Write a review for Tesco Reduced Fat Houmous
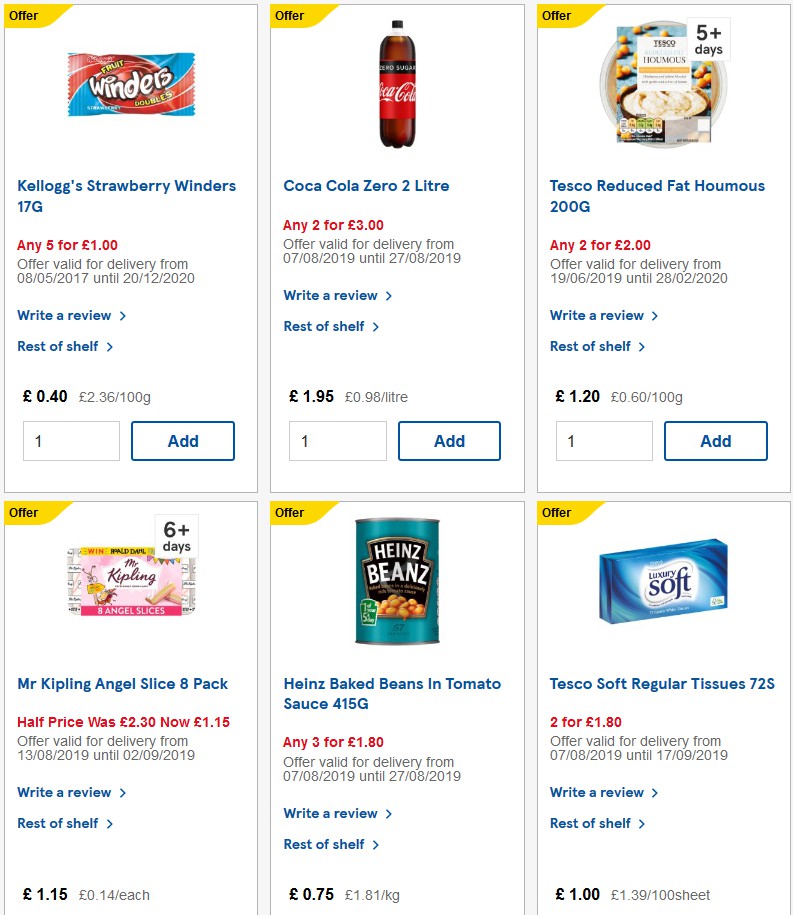 point(598,315)
